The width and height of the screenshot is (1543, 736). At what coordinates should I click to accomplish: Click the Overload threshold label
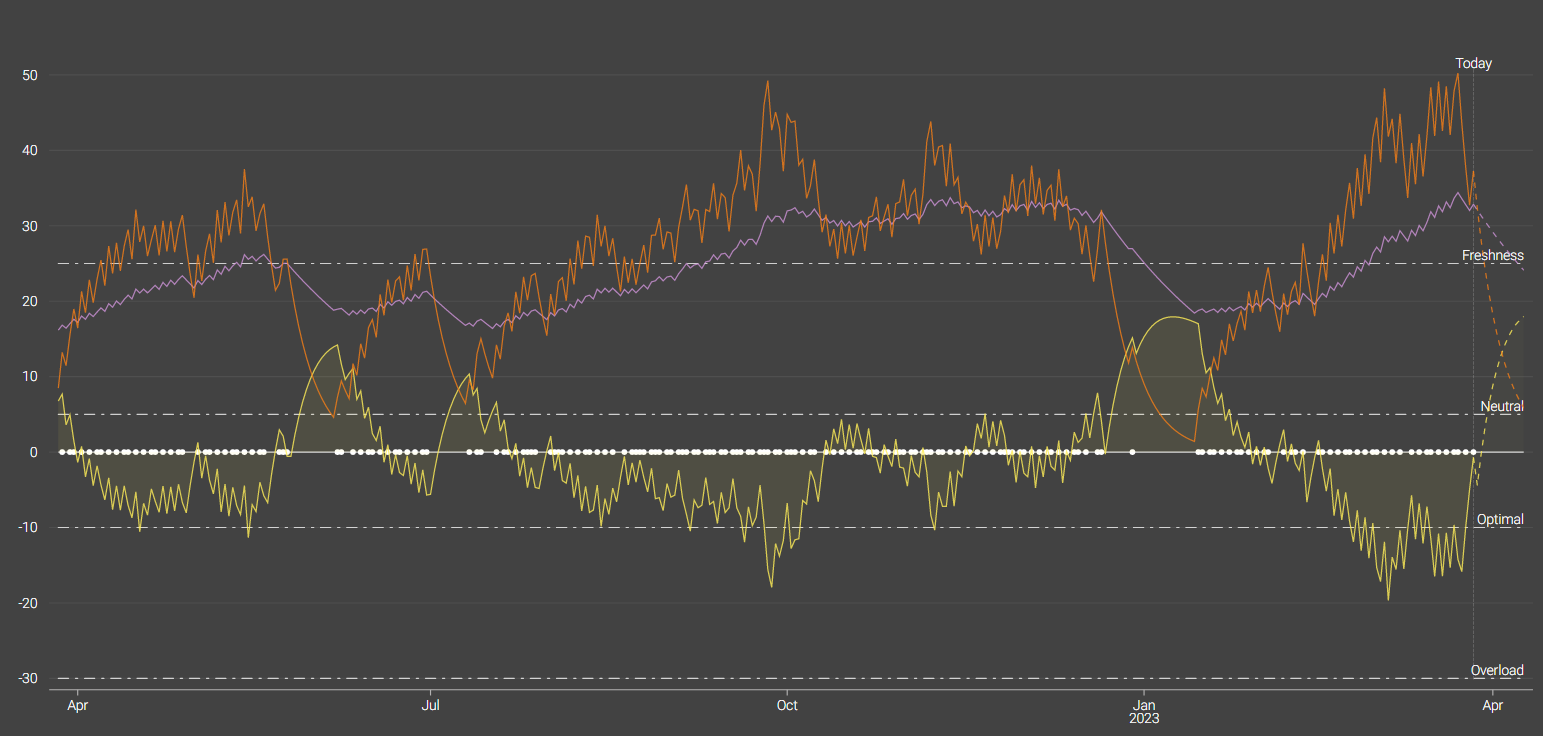tap(1497, 671)
